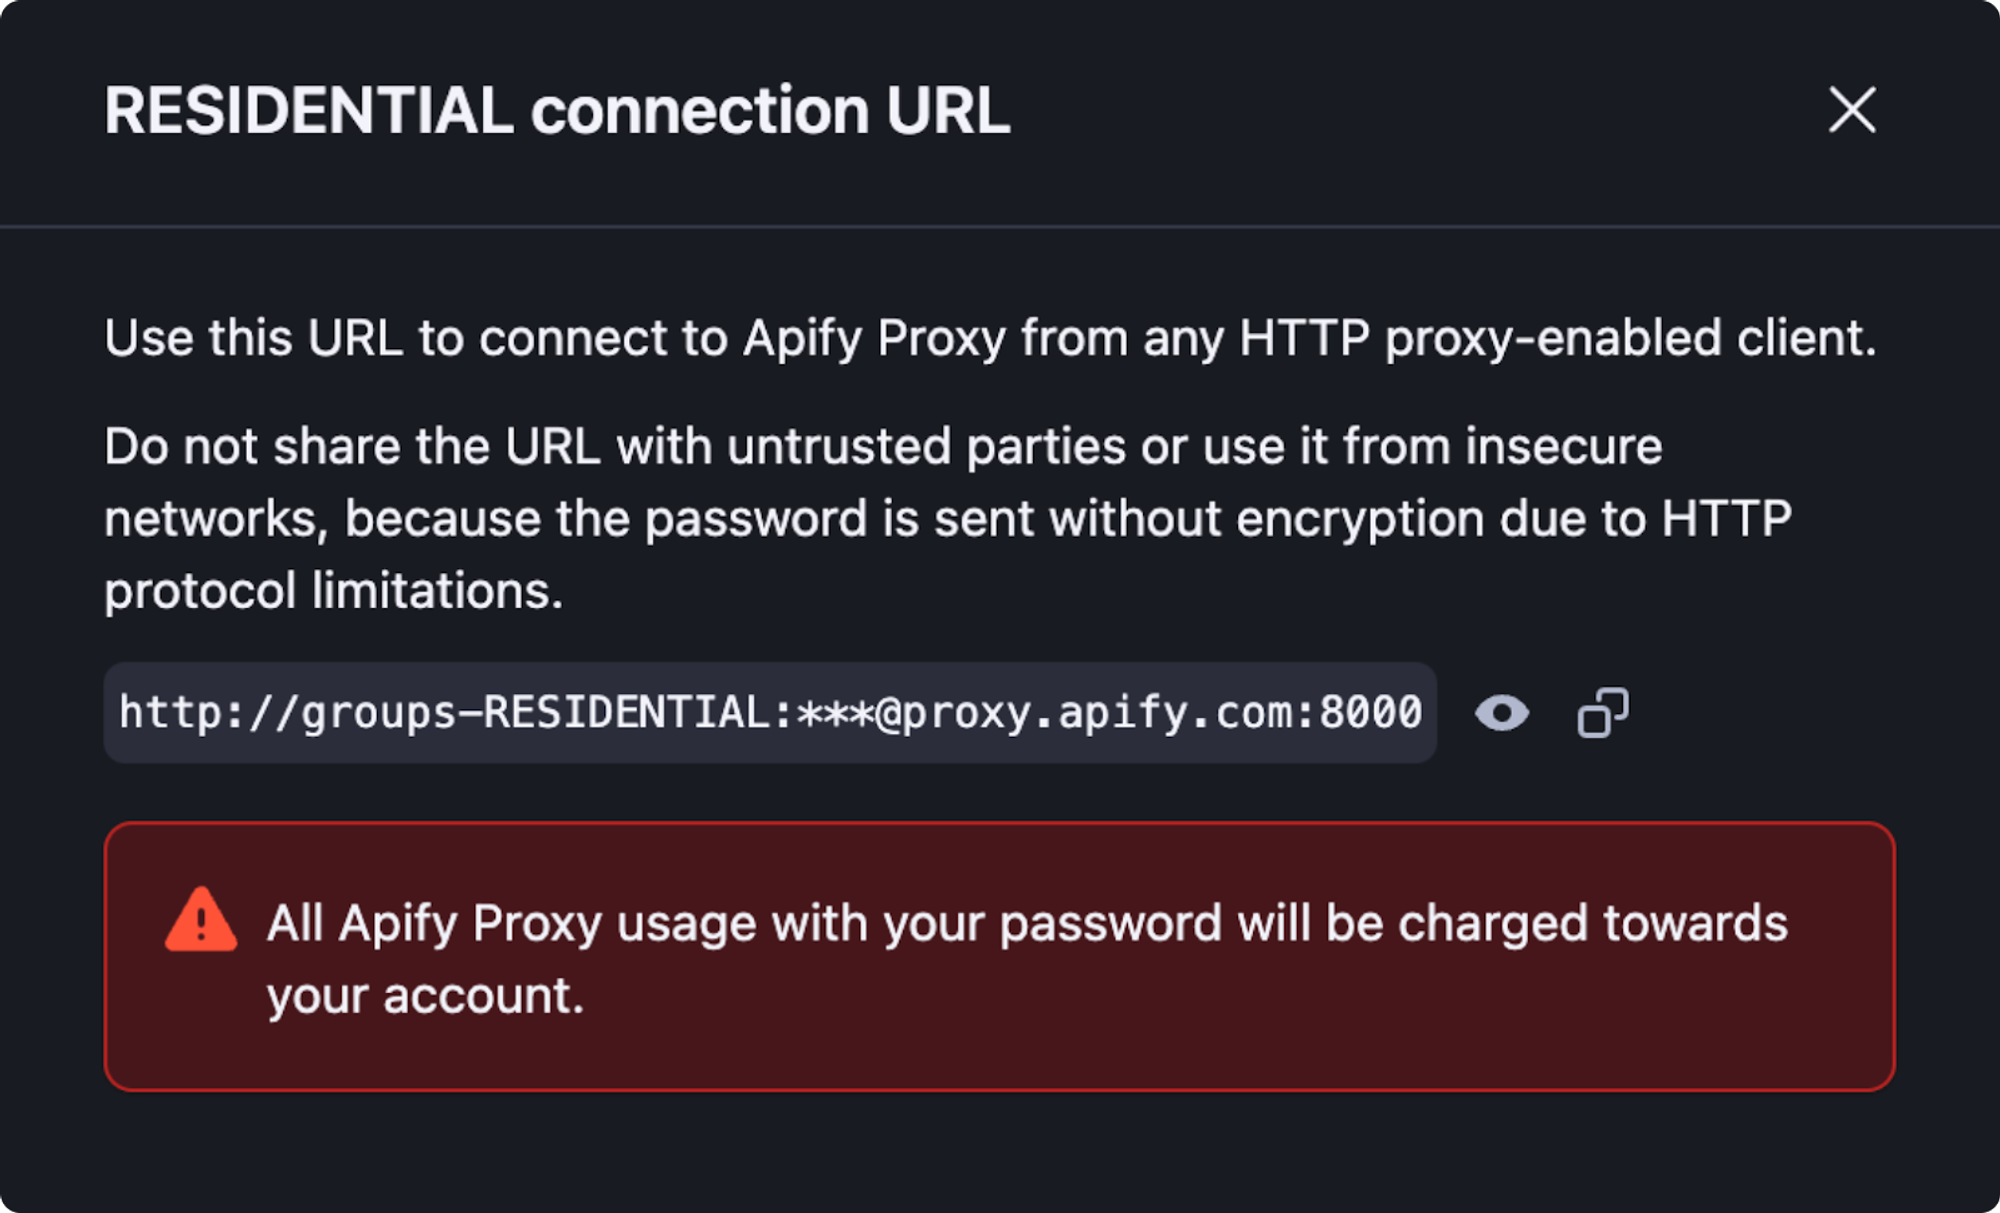Click the copy icon right of the eye
The height and width of the screenshot is (1213, 2000).
(x=1602, y=712)
